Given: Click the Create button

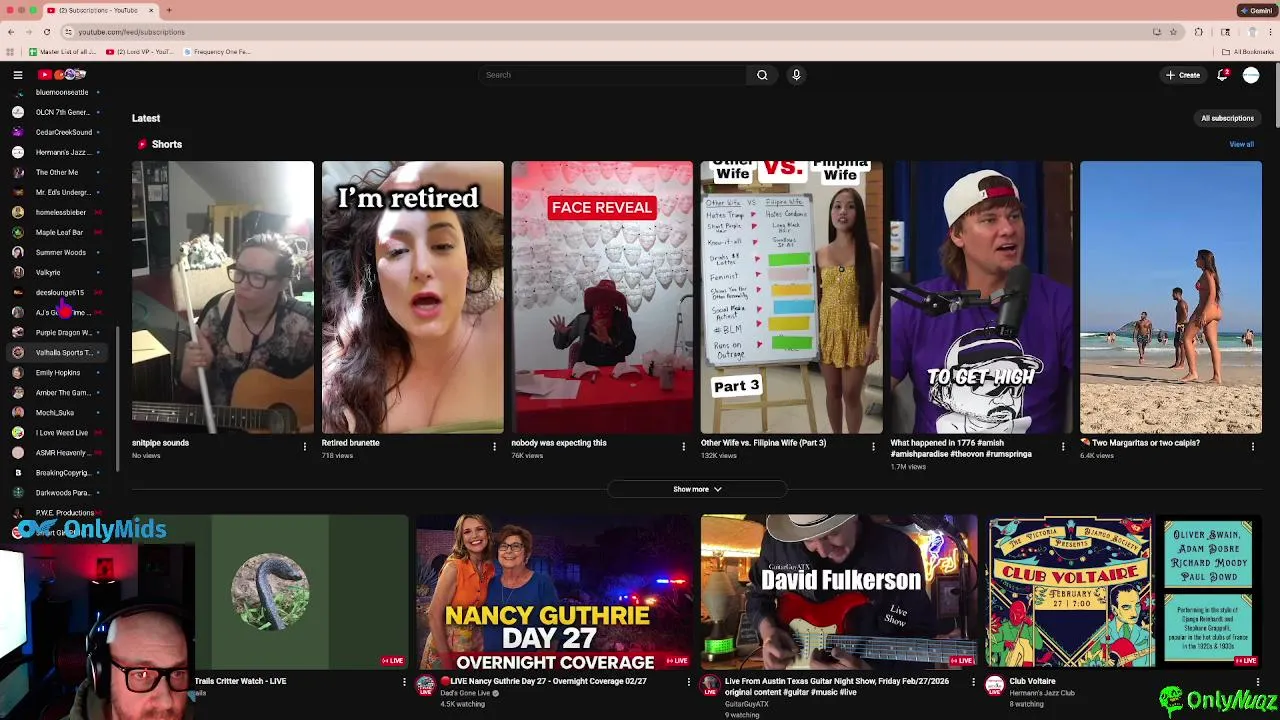Looking at the screenshot, I should click(x=1183, y=75).
